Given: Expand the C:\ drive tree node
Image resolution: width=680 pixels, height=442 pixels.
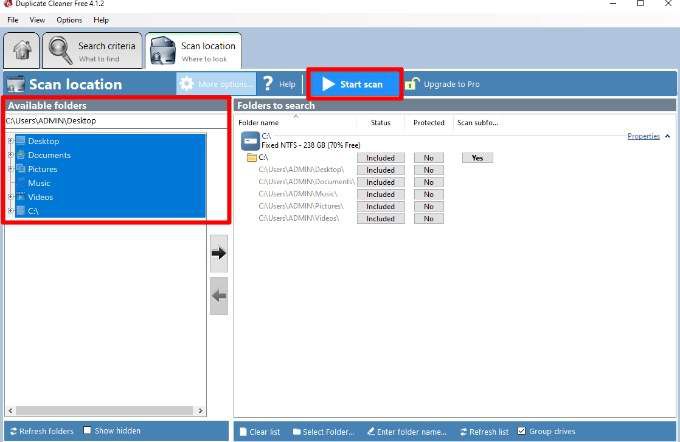Looking at the screenshot, I should point(10,211).
